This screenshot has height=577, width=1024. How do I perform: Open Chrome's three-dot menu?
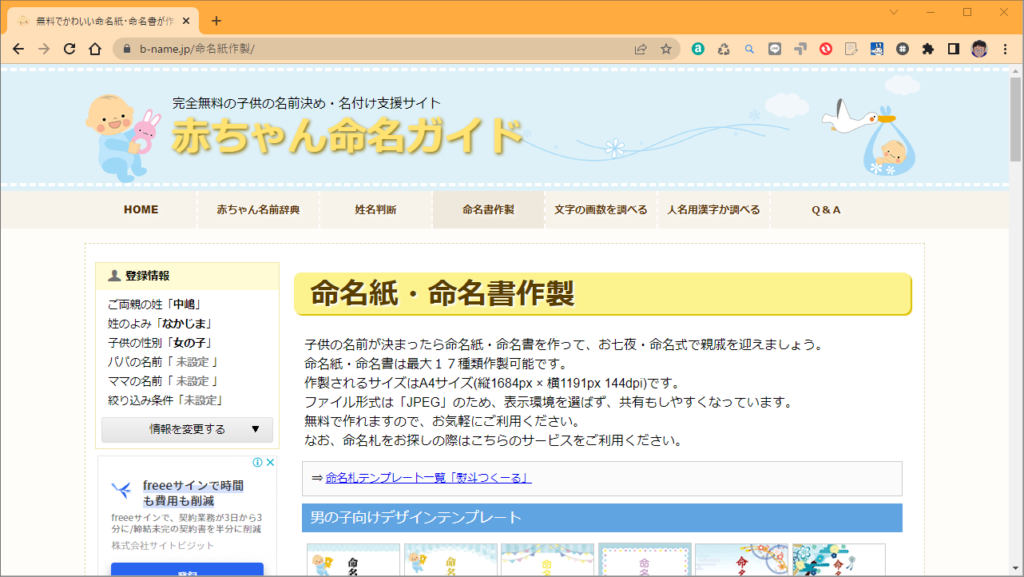pos(1004,47)
